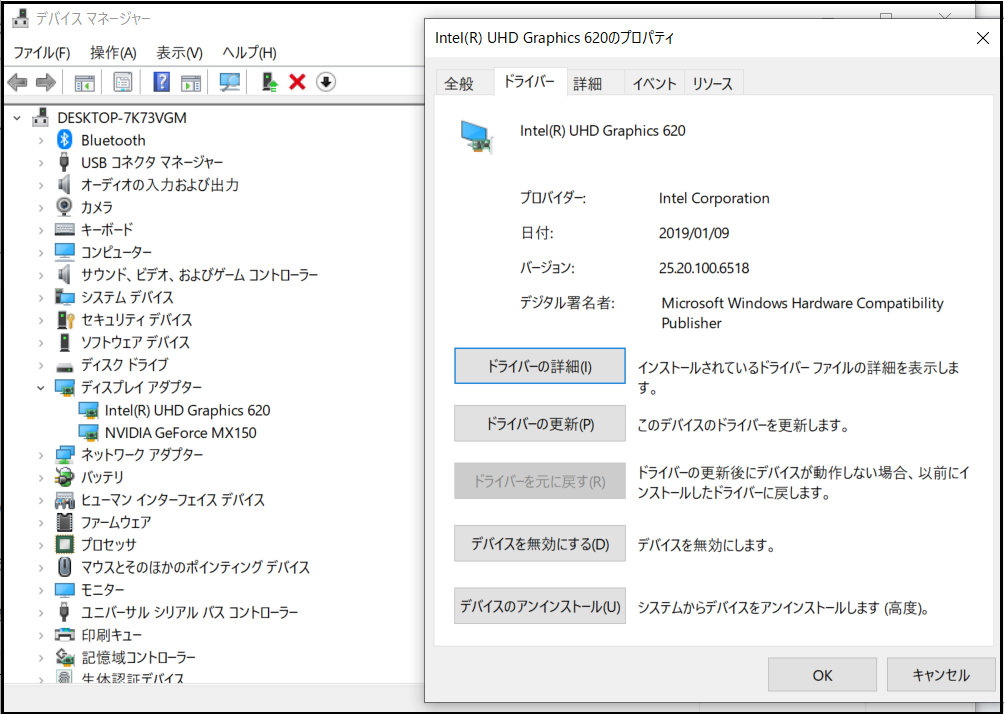Collapse the ディスプレイ アダプター category
This screenshot has height=714, width=1004.
pos(41,387)
